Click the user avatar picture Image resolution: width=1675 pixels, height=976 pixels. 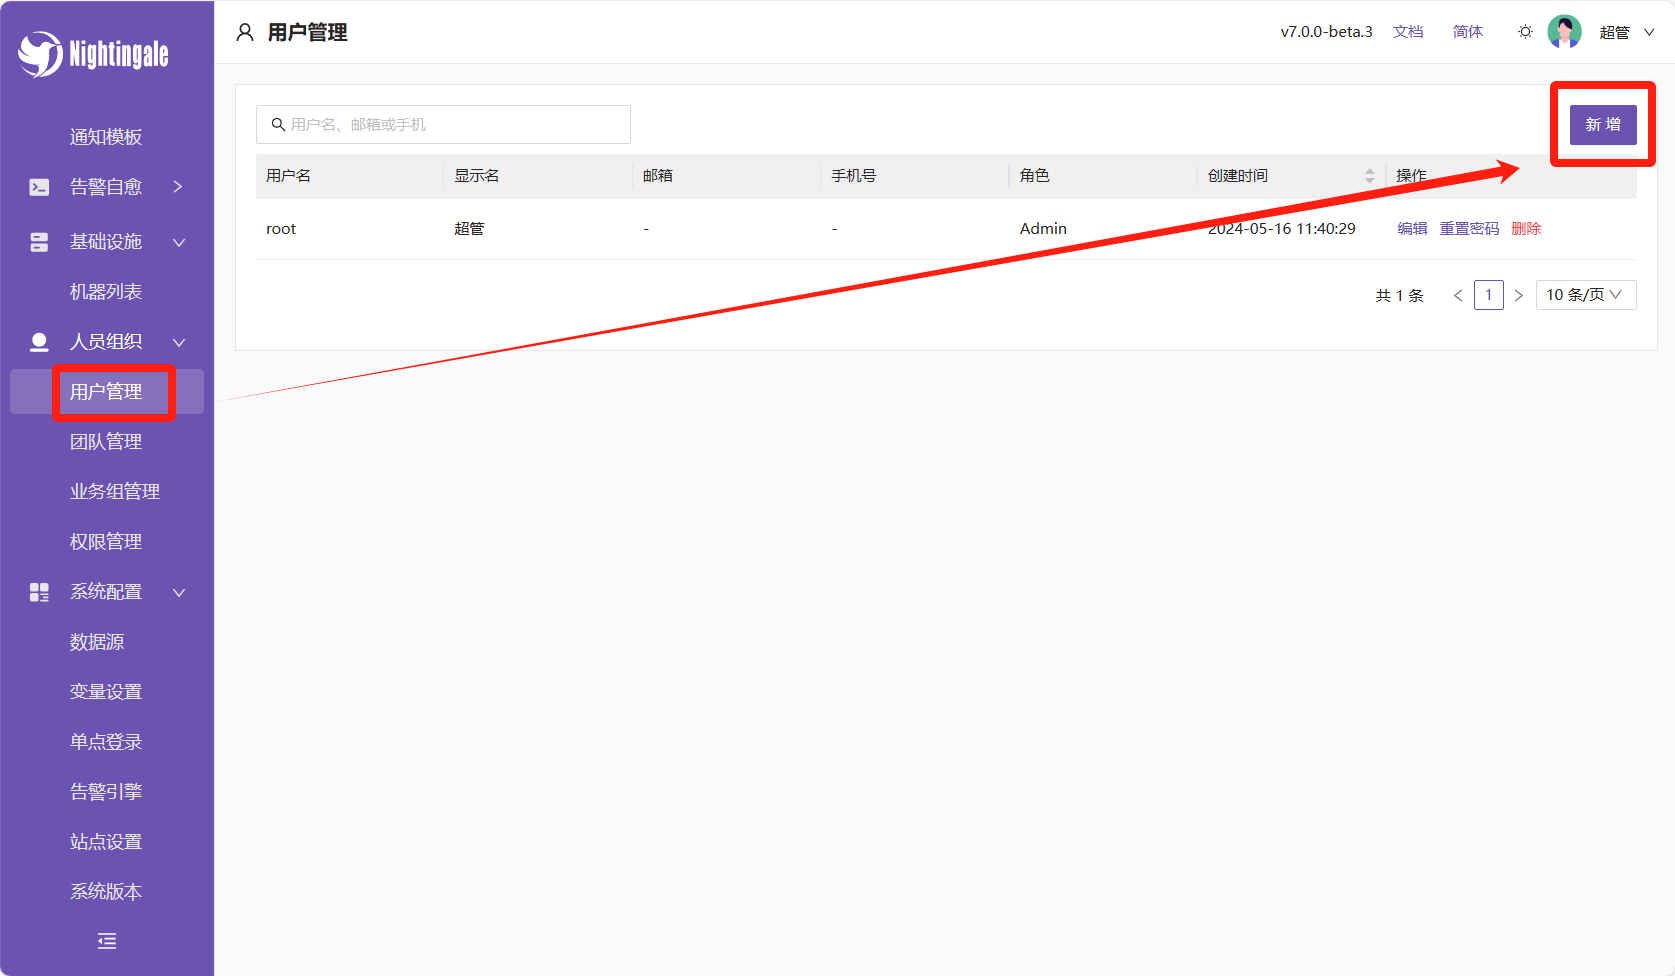pyautogui.click(x=1564, y=32)
